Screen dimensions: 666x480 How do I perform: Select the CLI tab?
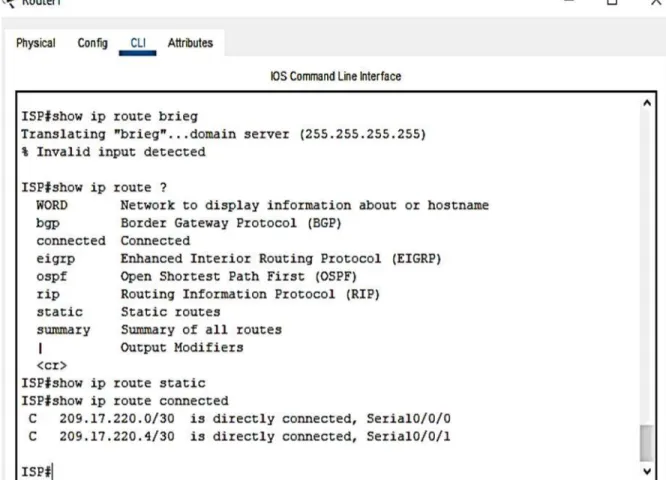pos(138,43)
